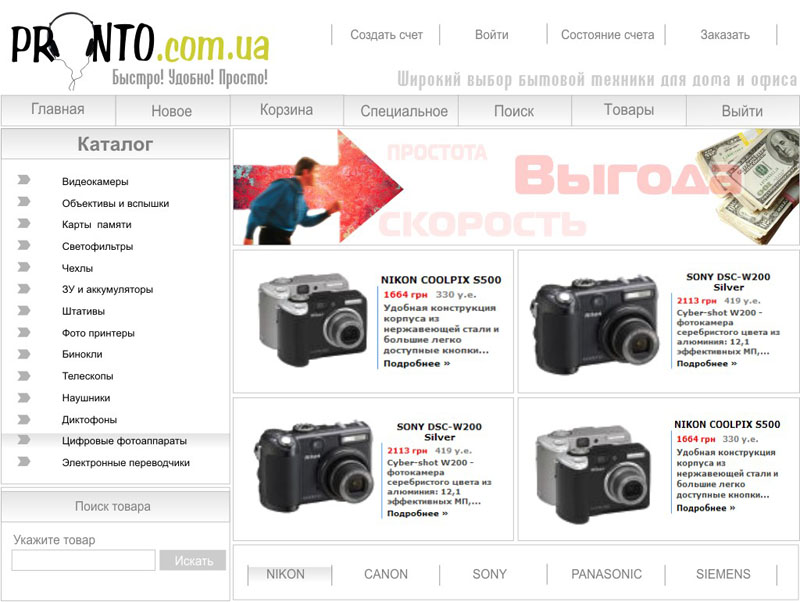This screenshot has height=602, width=800.
Task: Click the arrow bullet beside Наушники
Action: [x=24, y=398]
